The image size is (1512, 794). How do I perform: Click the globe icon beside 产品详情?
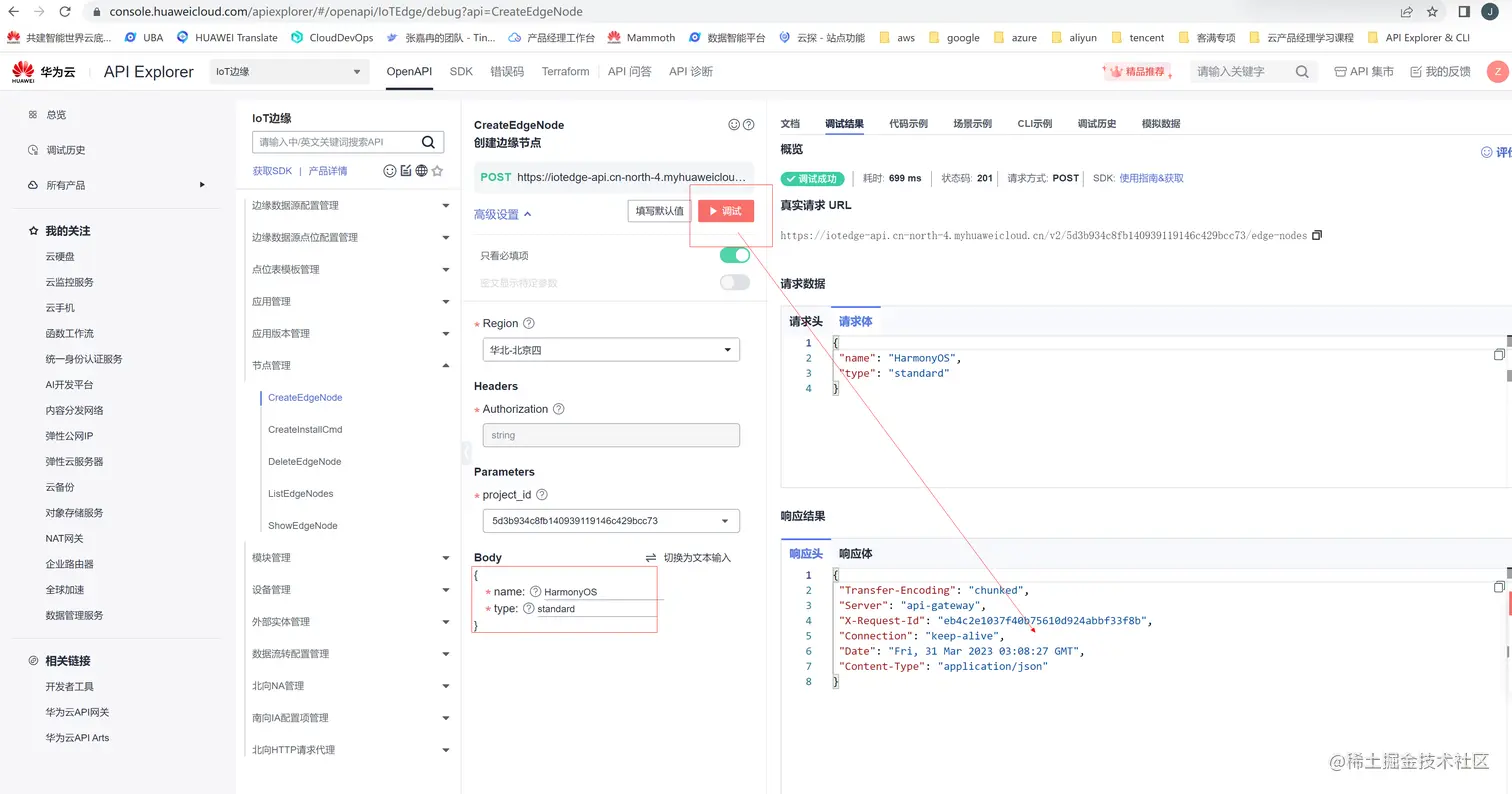pyautogui.click(x=422, y=171)
